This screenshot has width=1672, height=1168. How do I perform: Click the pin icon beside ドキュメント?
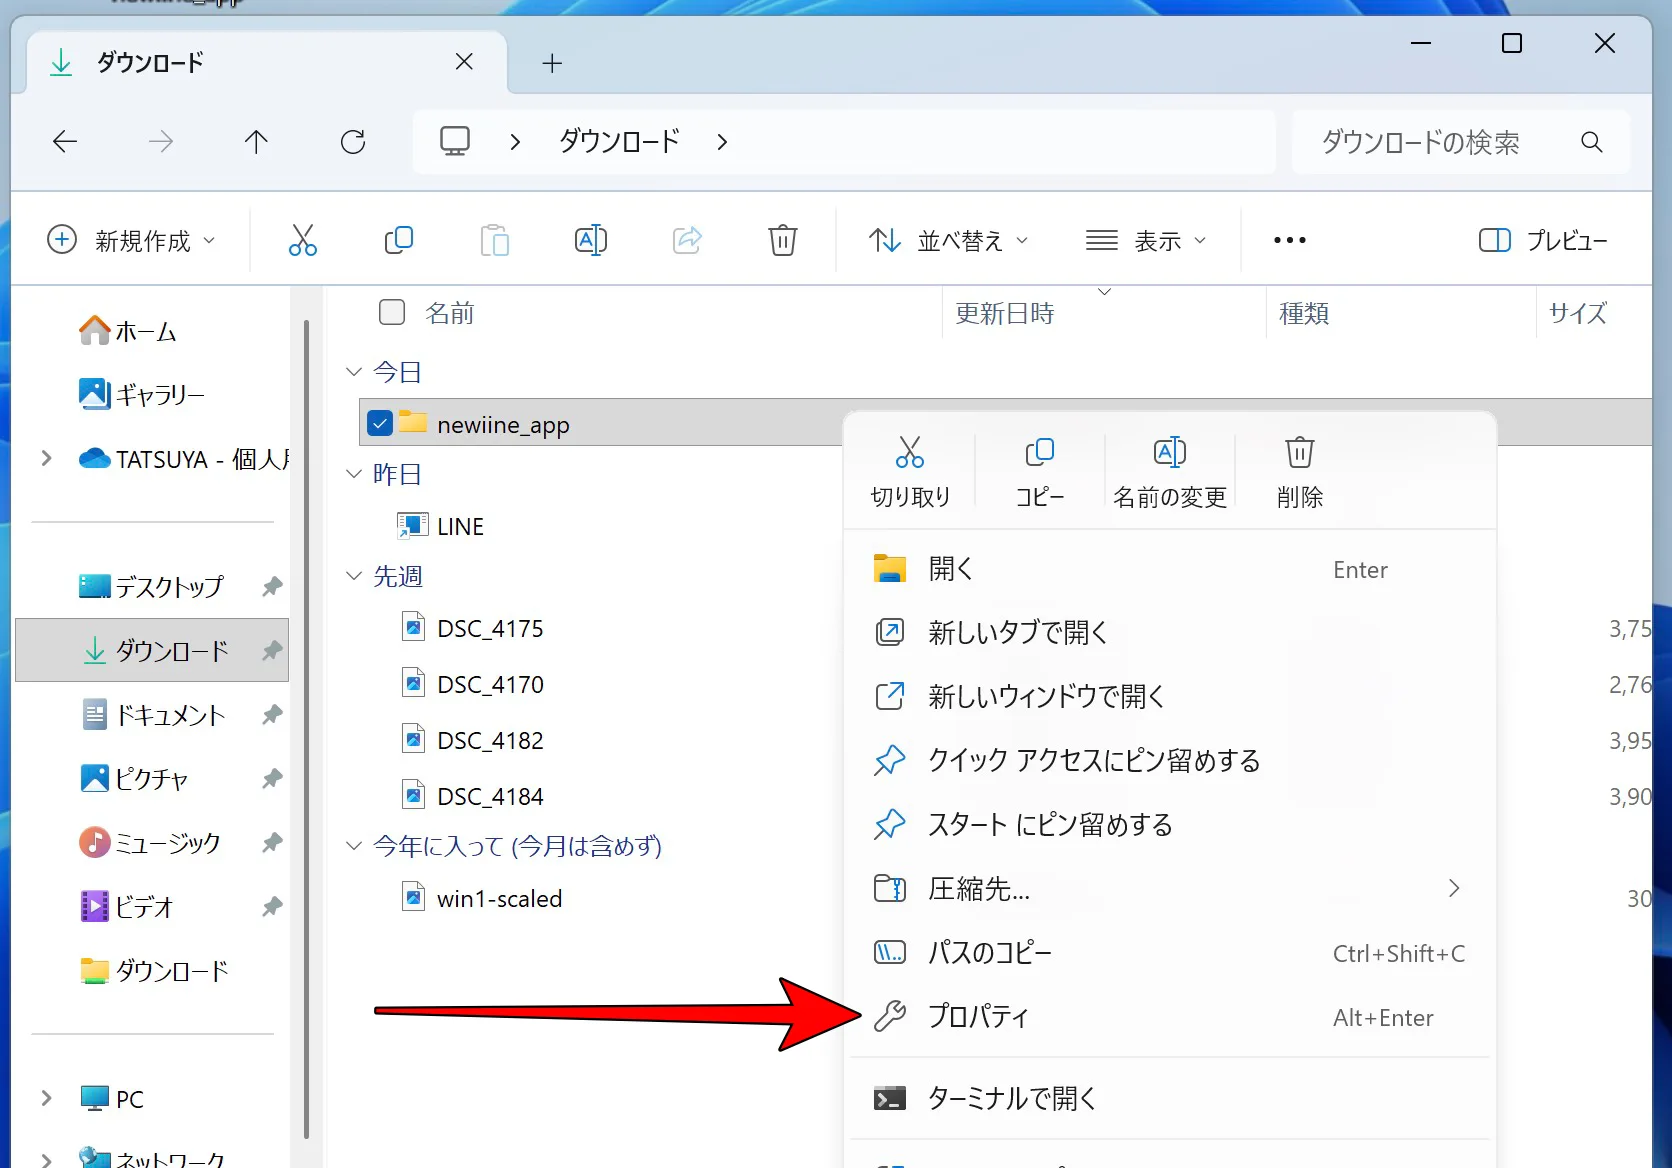[x=272, y=714]
